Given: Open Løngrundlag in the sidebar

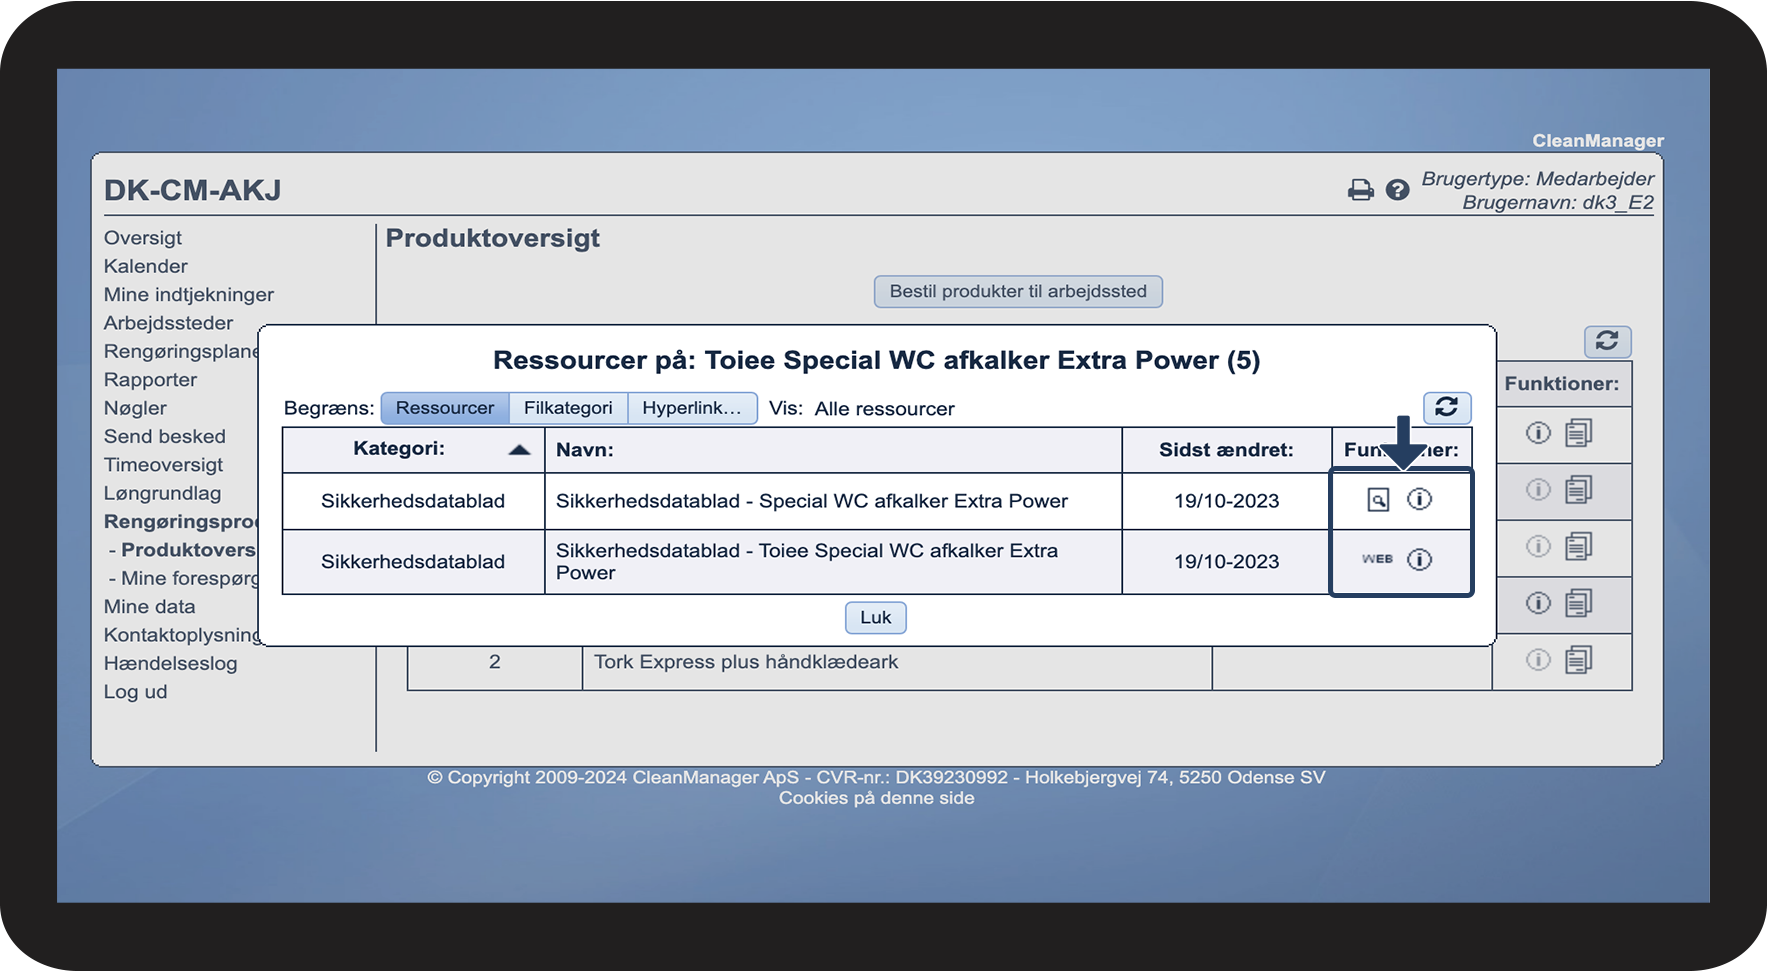Looking at the screenshot, I should 163,493.
